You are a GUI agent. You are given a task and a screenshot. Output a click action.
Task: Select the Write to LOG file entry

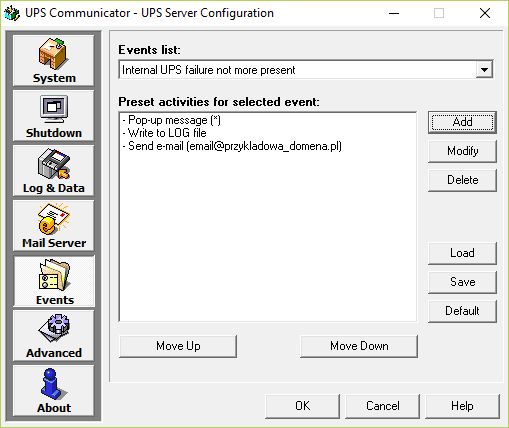164,133
